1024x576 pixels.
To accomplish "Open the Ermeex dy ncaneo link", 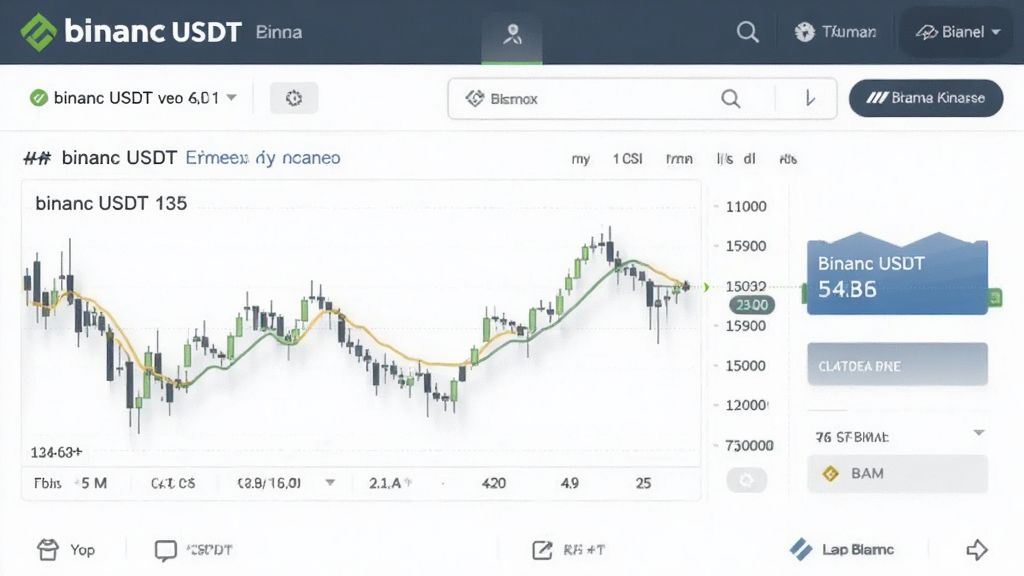I will [263, 158].
